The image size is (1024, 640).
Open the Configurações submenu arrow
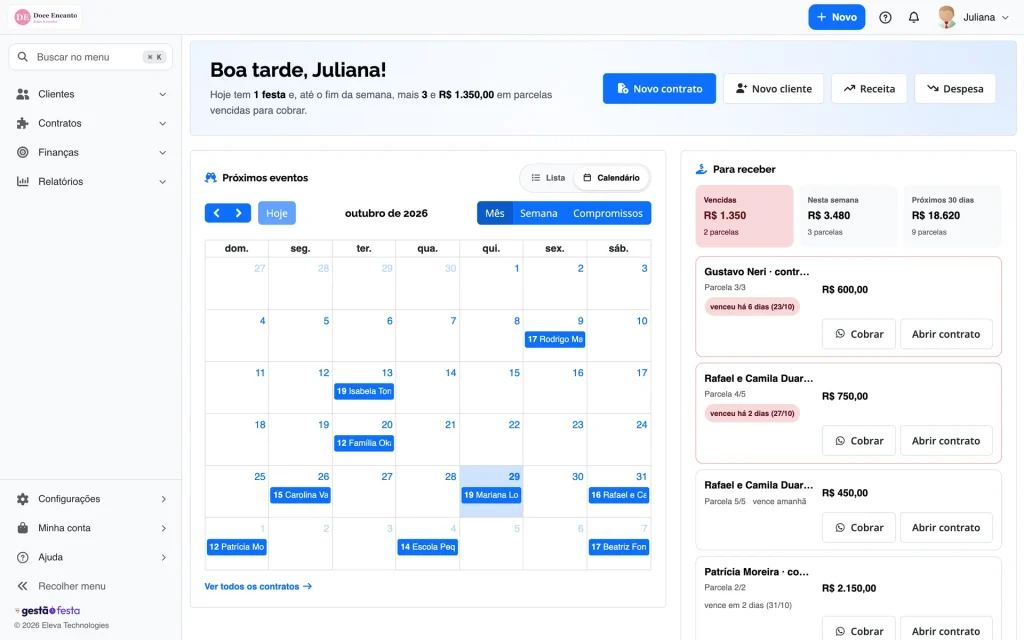pyautogui.click(x=163, y=499)
